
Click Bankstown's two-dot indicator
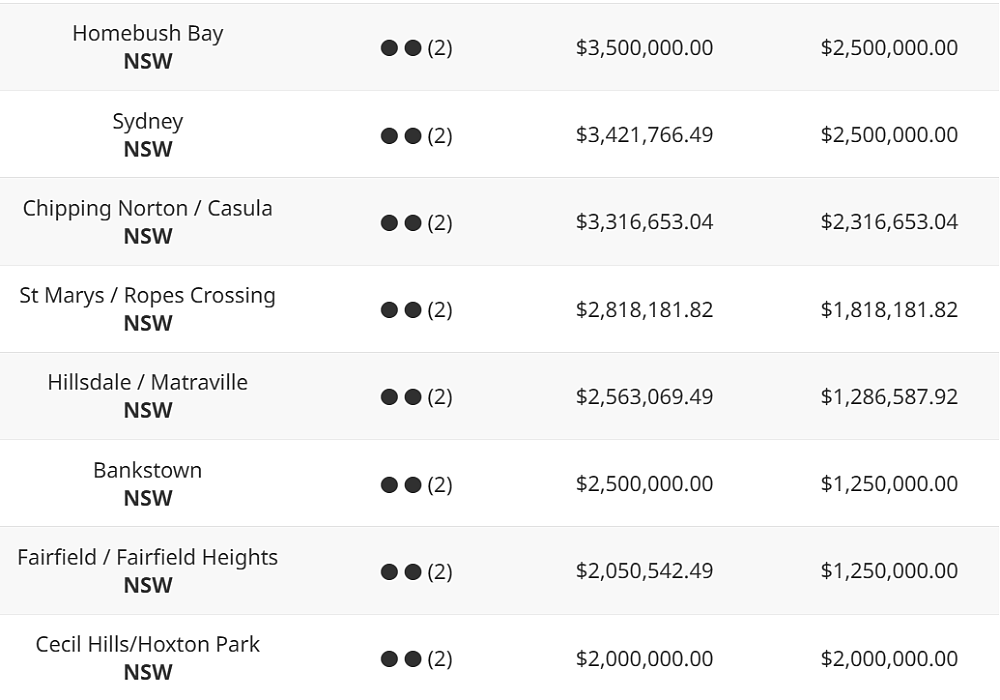tap(401, 485)
